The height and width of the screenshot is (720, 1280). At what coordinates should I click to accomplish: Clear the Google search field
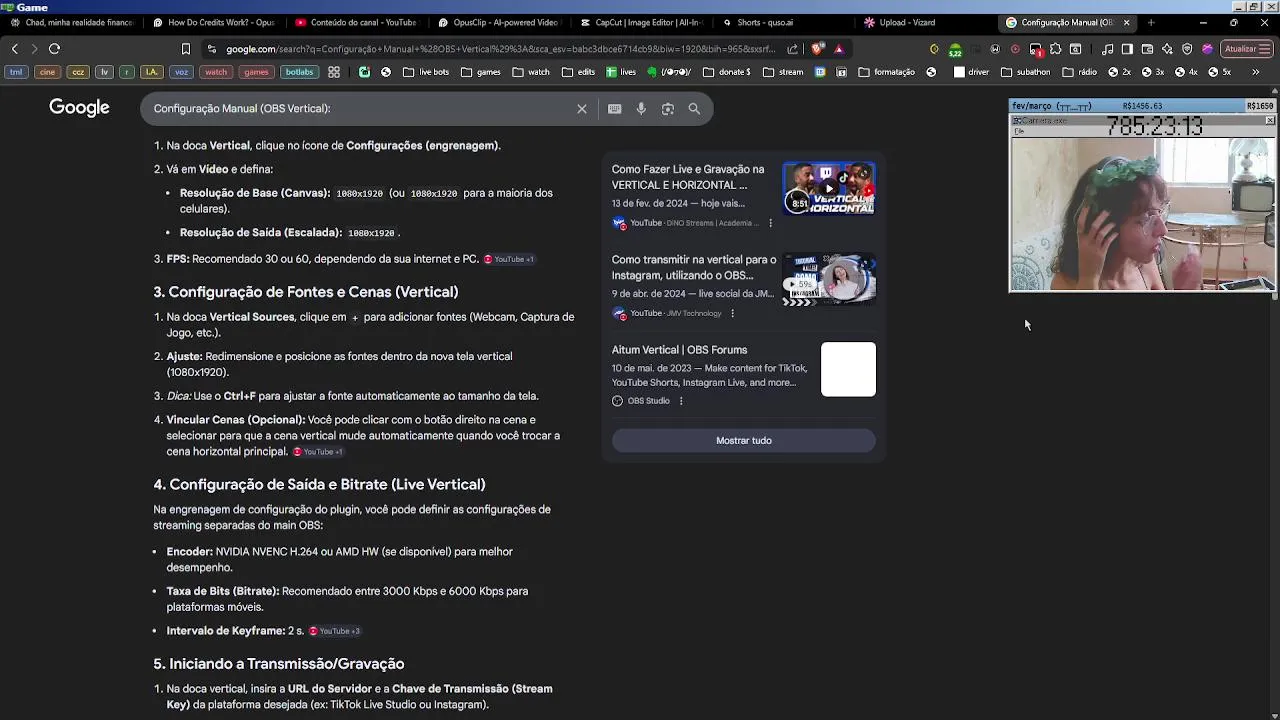(581, 109)
